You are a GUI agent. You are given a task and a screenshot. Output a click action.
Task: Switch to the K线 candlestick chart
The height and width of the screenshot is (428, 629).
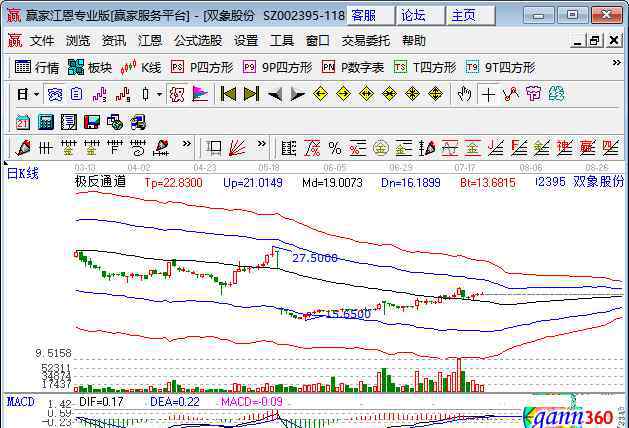[140, 67]
